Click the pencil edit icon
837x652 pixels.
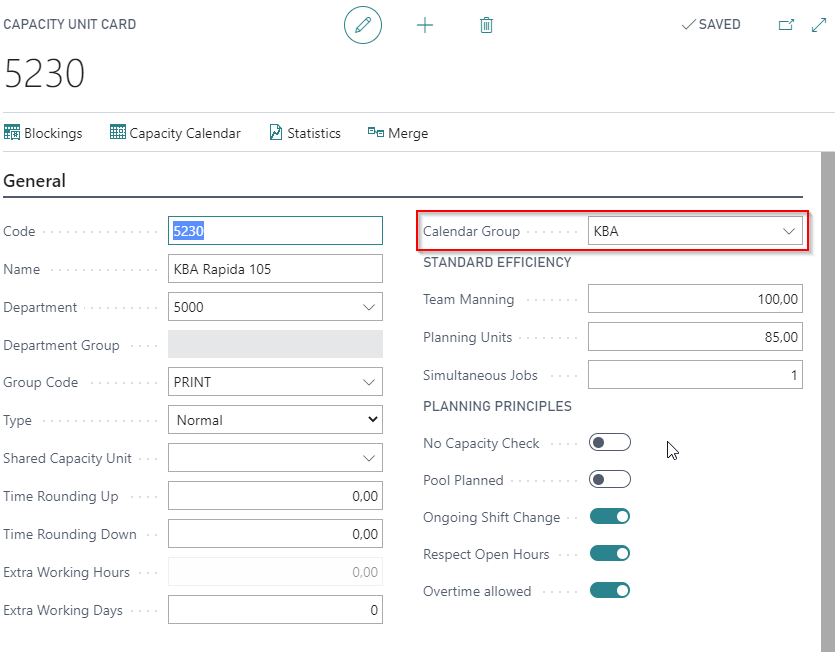coord(362,25)
